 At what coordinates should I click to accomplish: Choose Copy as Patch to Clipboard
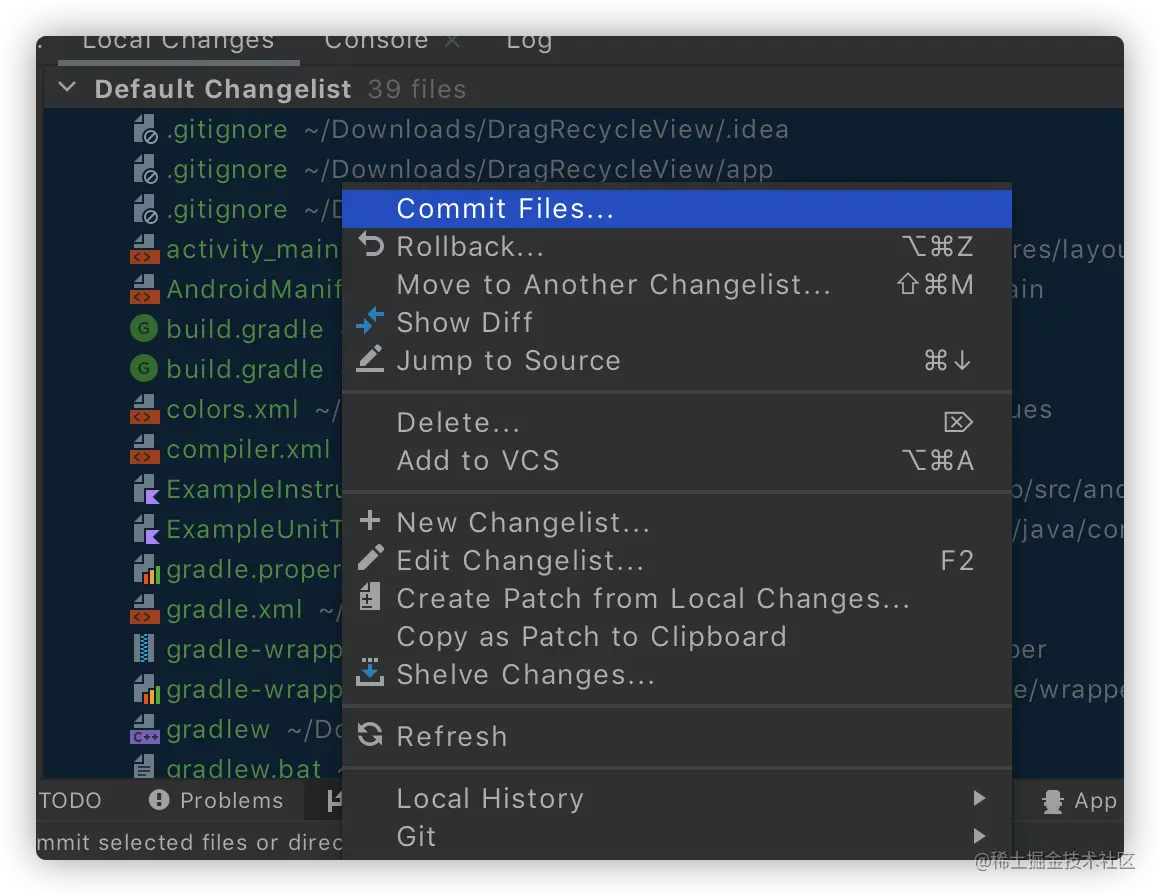point(591,637)
